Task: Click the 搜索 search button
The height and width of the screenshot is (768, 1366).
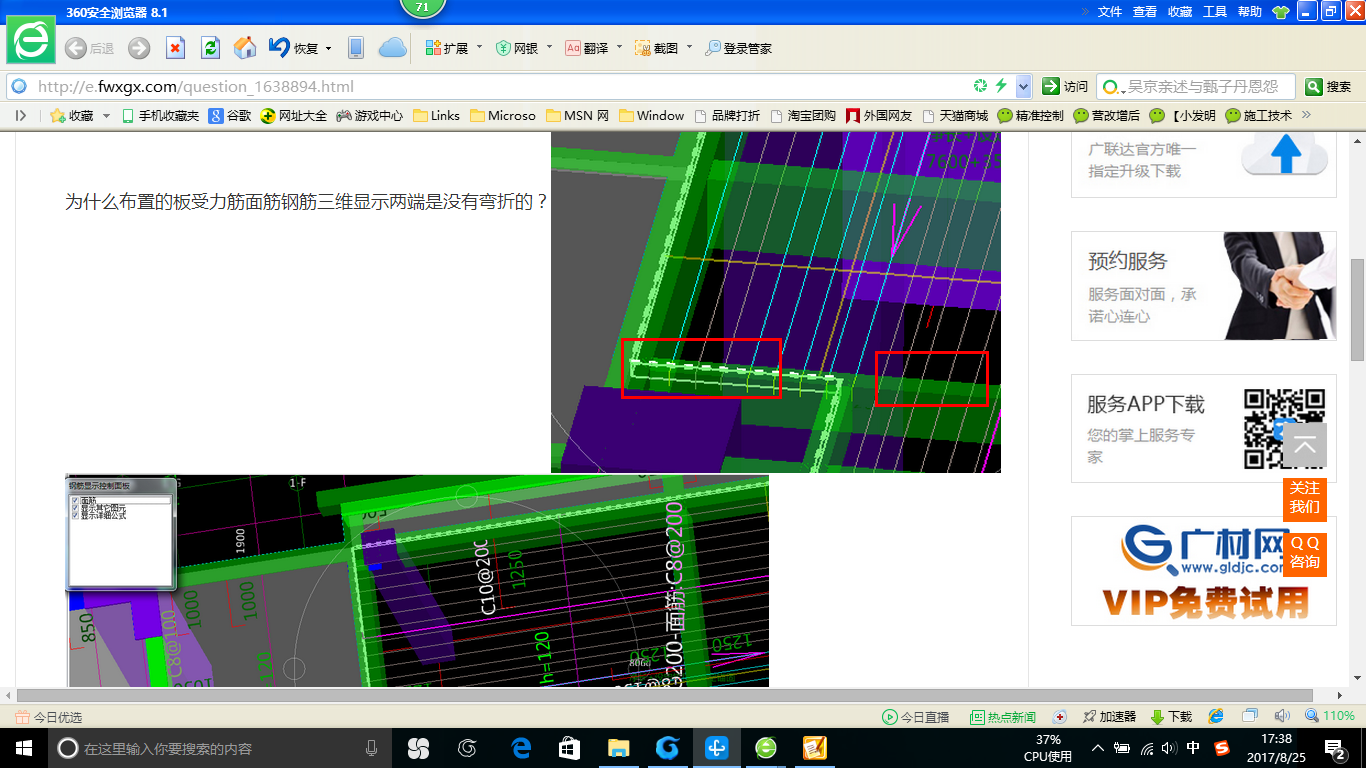Action: (x=1329, y=86)
